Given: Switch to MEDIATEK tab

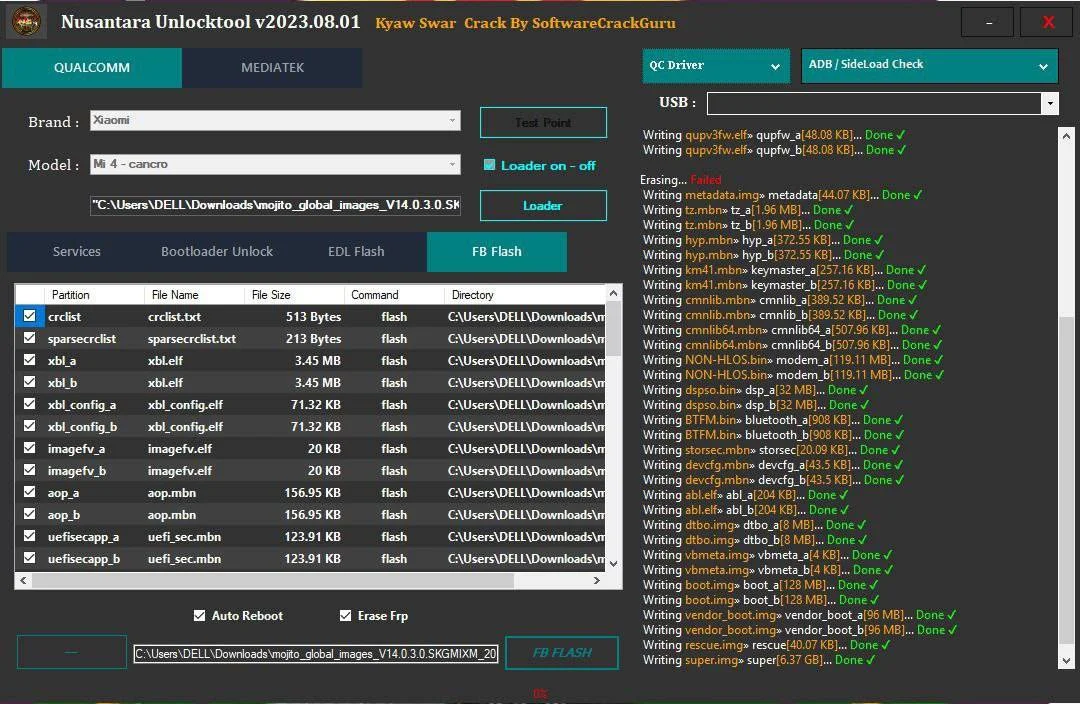Looking at the screenshot, I should tap(272, 68).
